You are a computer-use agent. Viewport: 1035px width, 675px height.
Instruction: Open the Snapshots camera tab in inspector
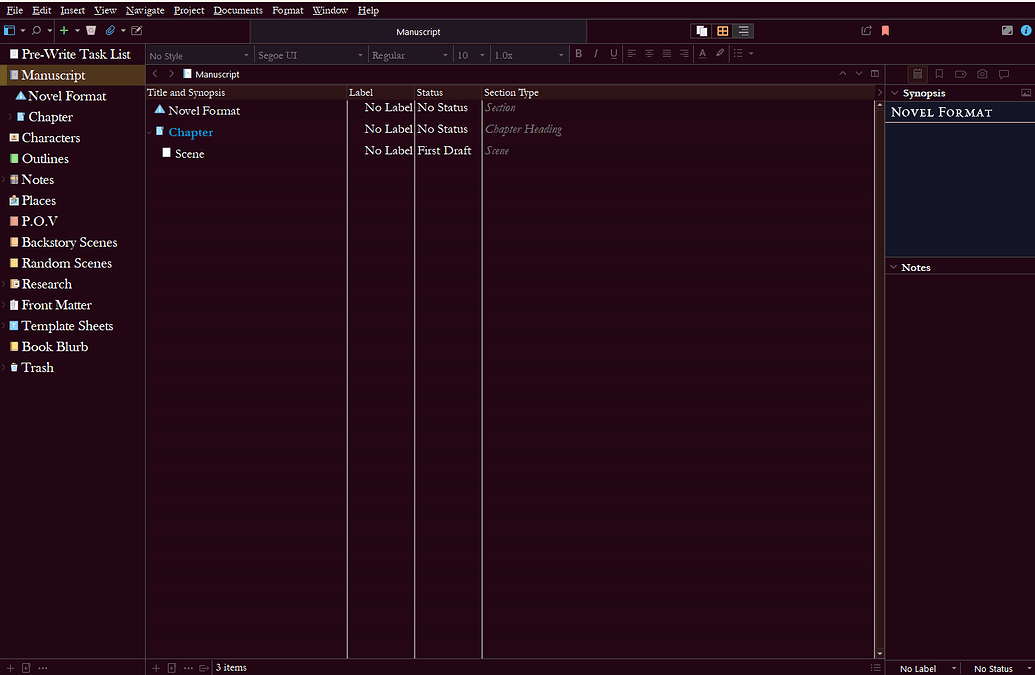point(982,74)
